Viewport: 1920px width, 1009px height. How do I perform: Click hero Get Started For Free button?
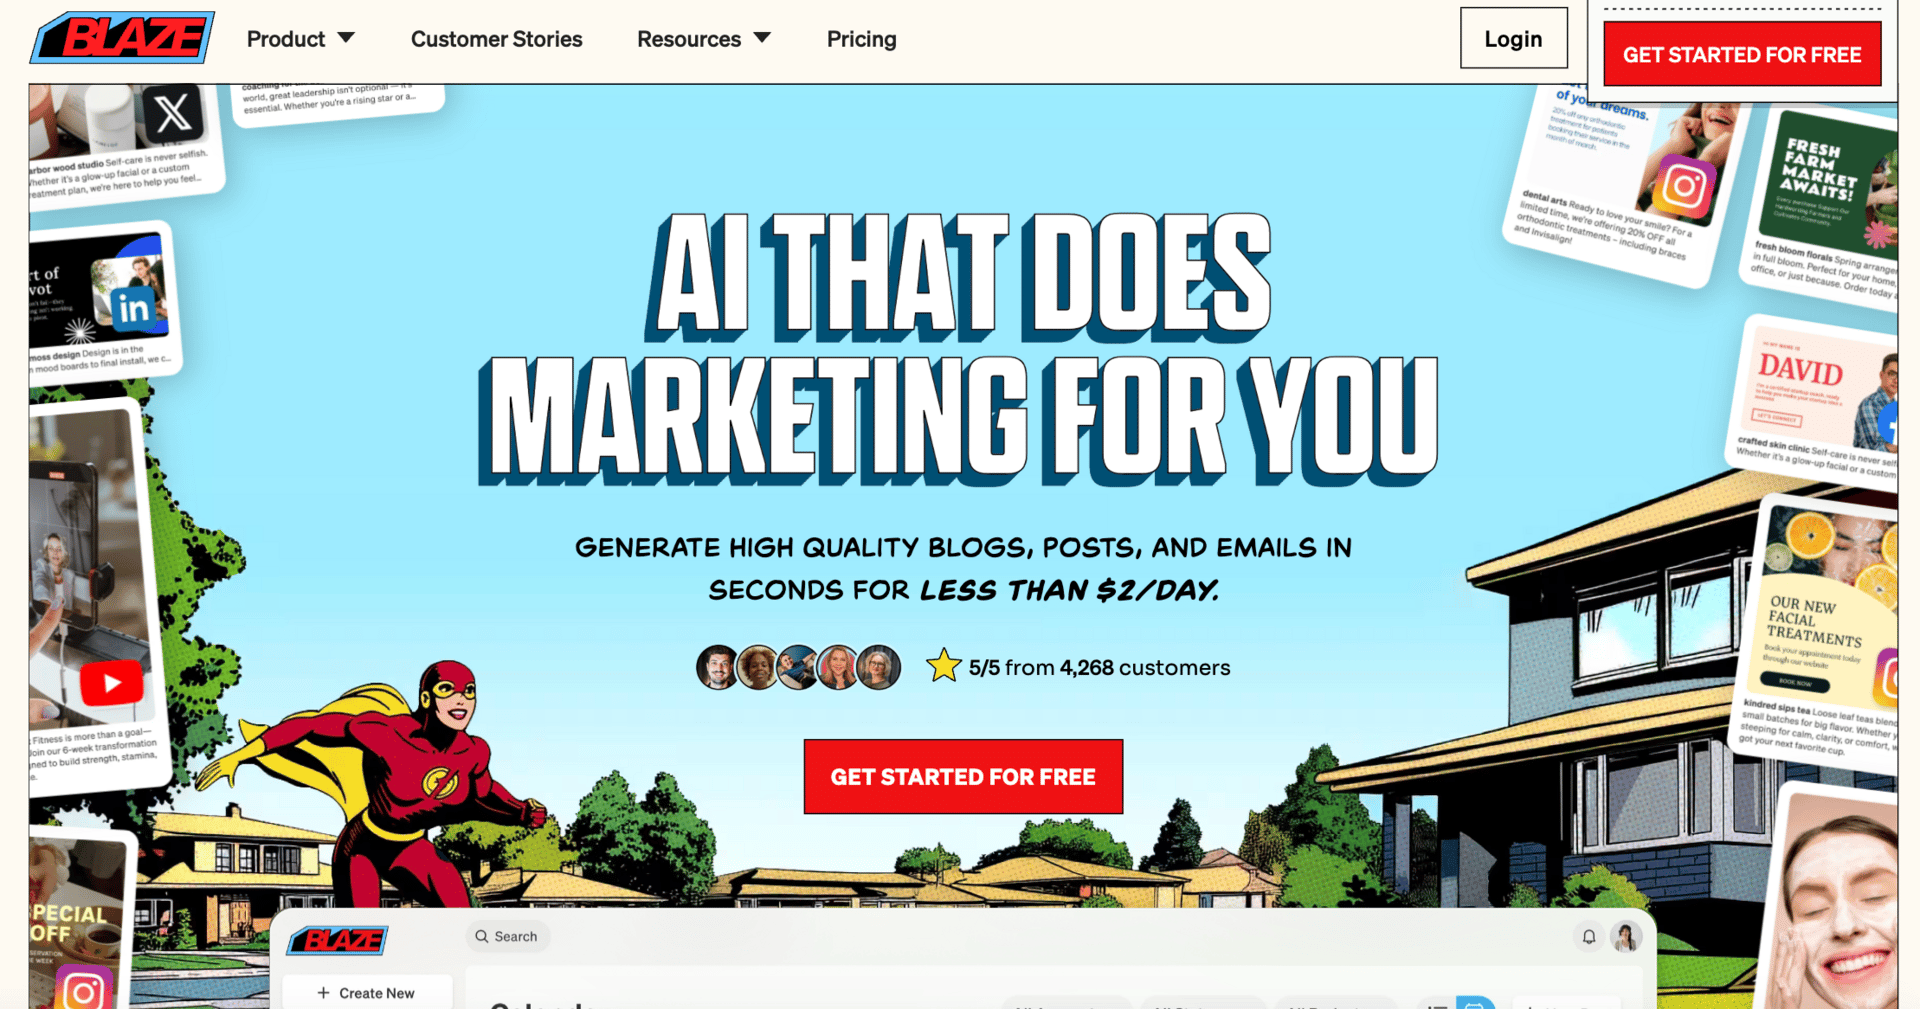[963, 777]
